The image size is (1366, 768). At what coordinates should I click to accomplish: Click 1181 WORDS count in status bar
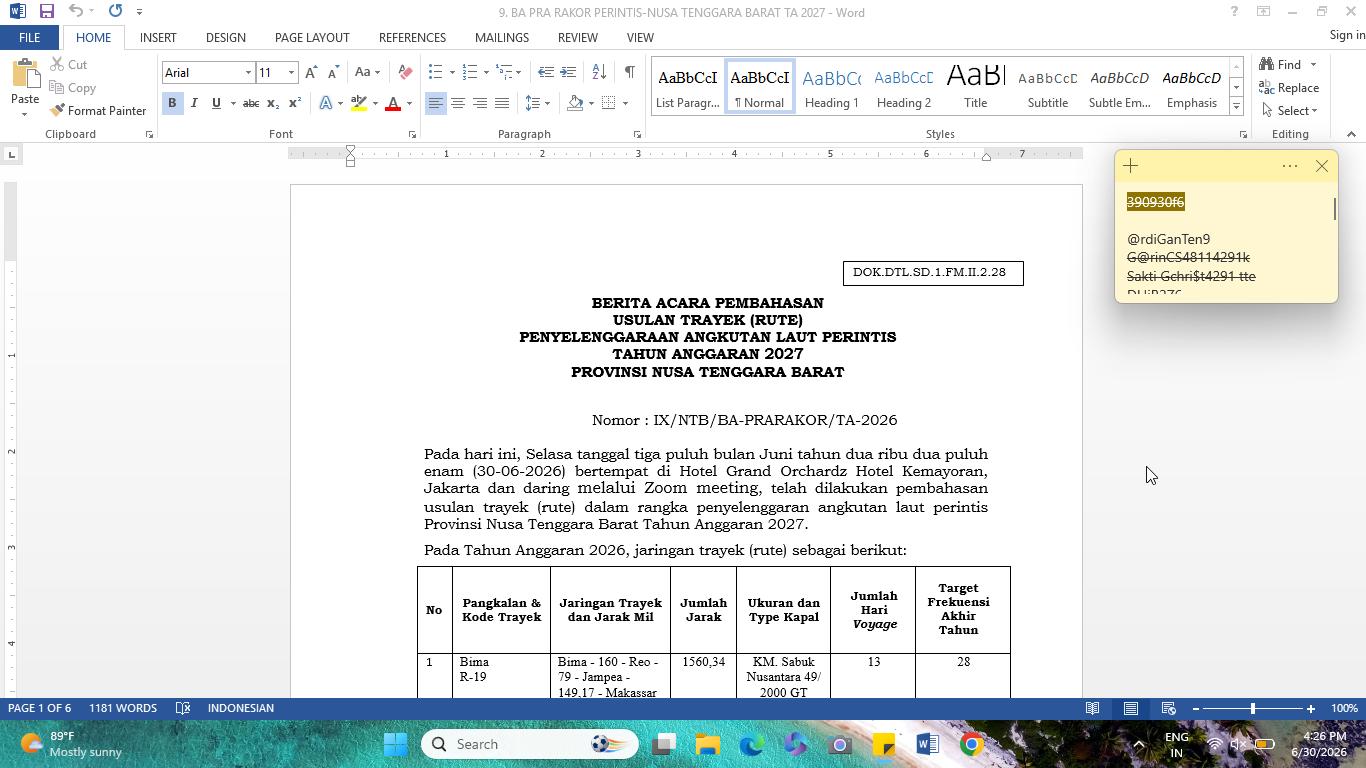(123, 708)
